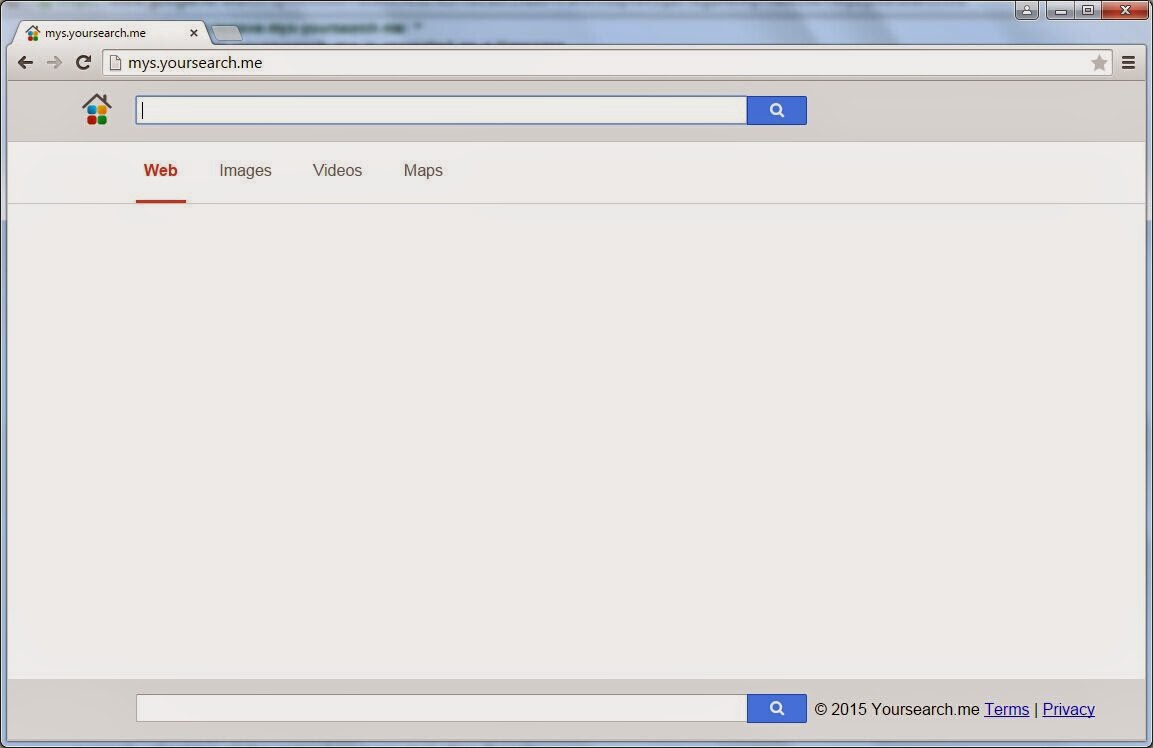The image size is (1153, 748).
Task: Click the top blue search magnifier button
Action: click(777, 110)
